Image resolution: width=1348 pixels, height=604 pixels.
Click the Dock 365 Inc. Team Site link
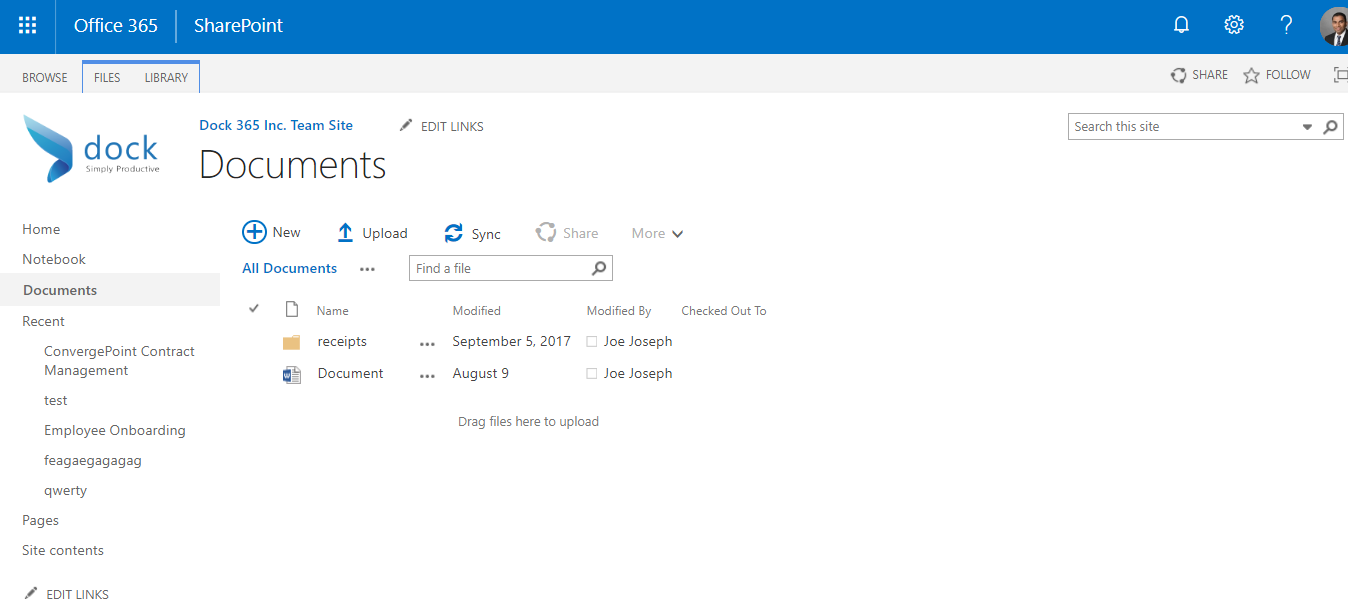click(x=276, y=125)
